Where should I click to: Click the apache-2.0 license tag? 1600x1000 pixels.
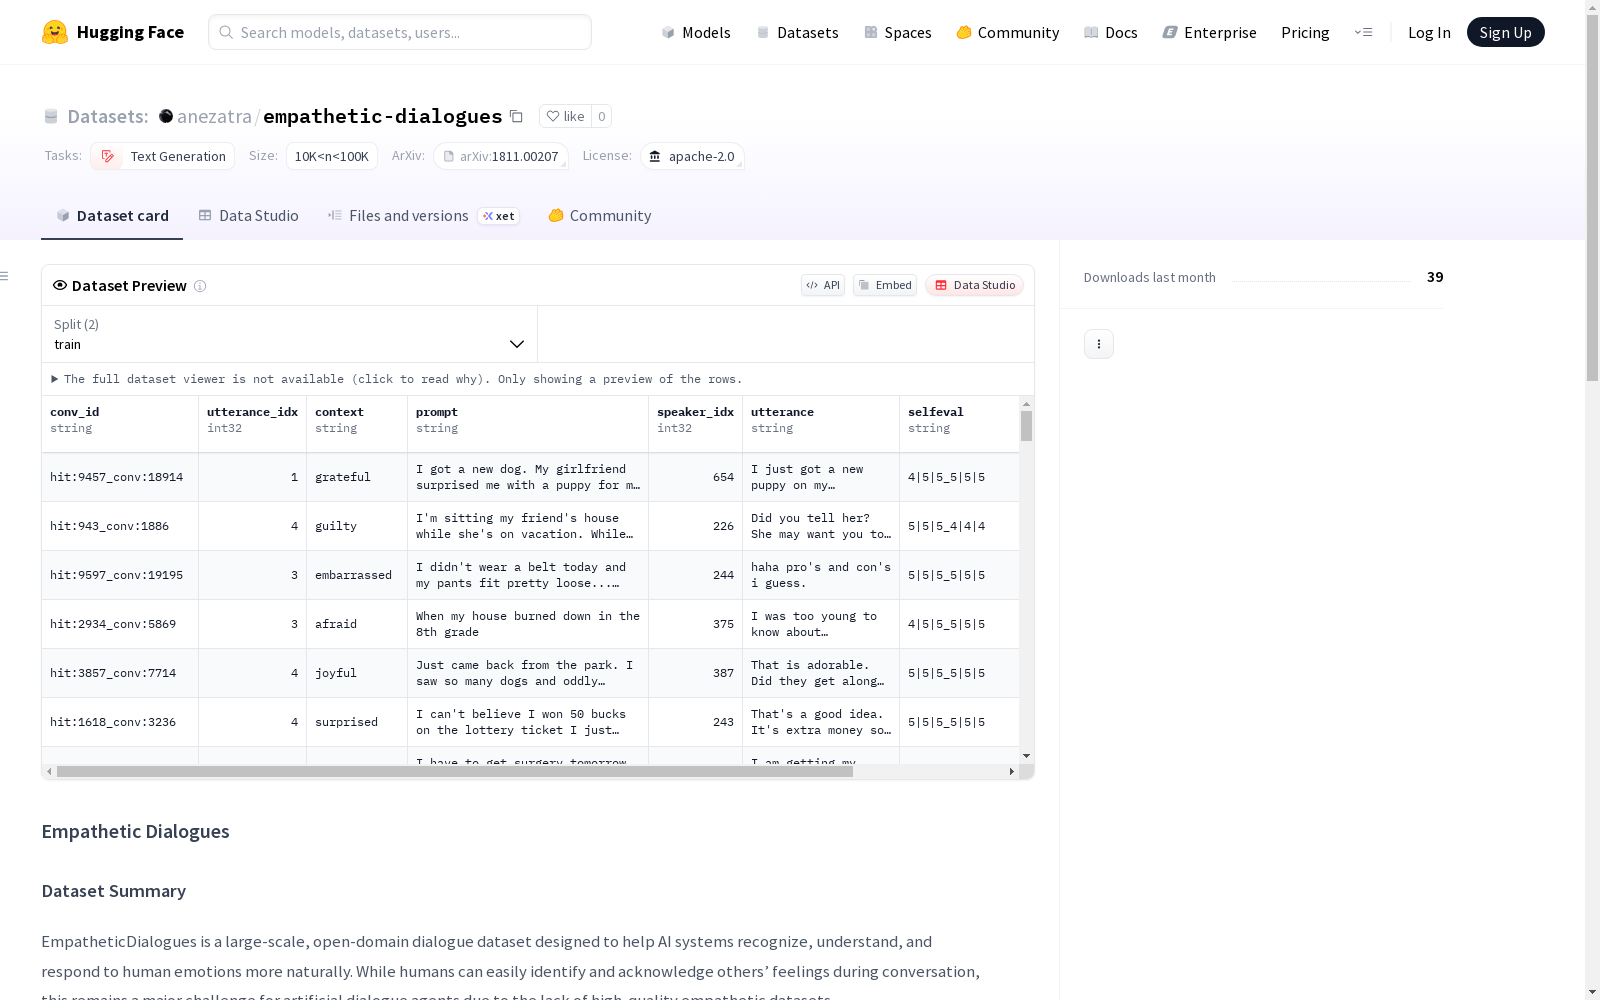pyautogui.click(x=692, y=156)
